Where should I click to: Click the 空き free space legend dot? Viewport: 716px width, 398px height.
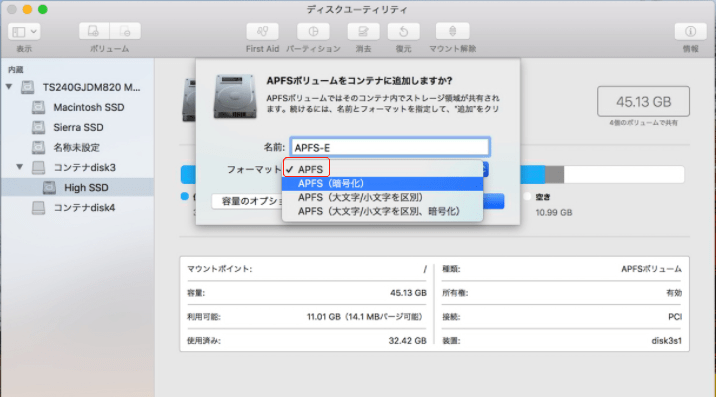coord(527,196)
